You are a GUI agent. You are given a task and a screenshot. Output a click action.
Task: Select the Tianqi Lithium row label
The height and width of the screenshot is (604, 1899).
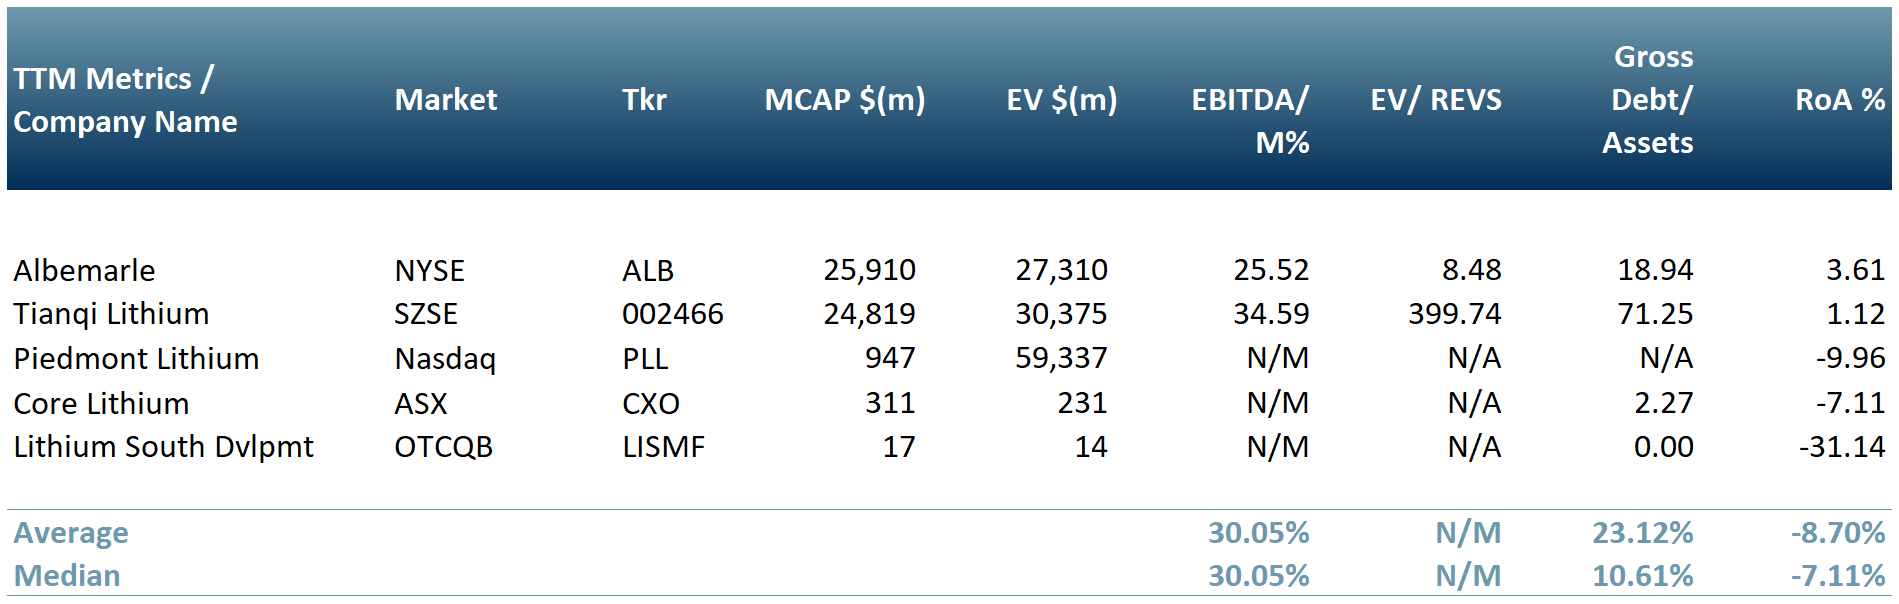[111, 314]
